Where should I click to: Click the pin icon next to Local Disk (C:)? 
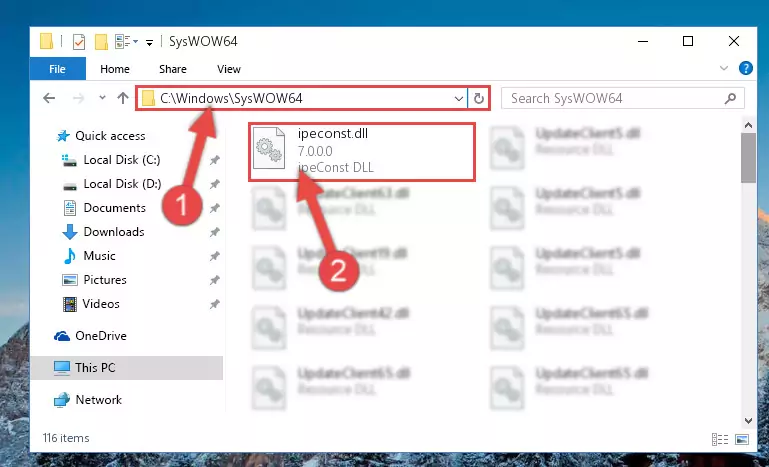(x=214, y=160)
